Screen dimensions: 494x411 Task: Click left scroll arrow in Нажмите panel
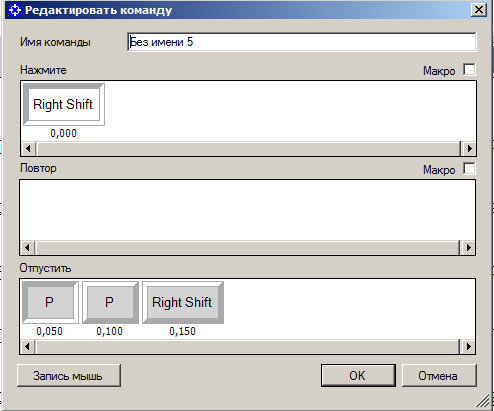tap(28, 148)
